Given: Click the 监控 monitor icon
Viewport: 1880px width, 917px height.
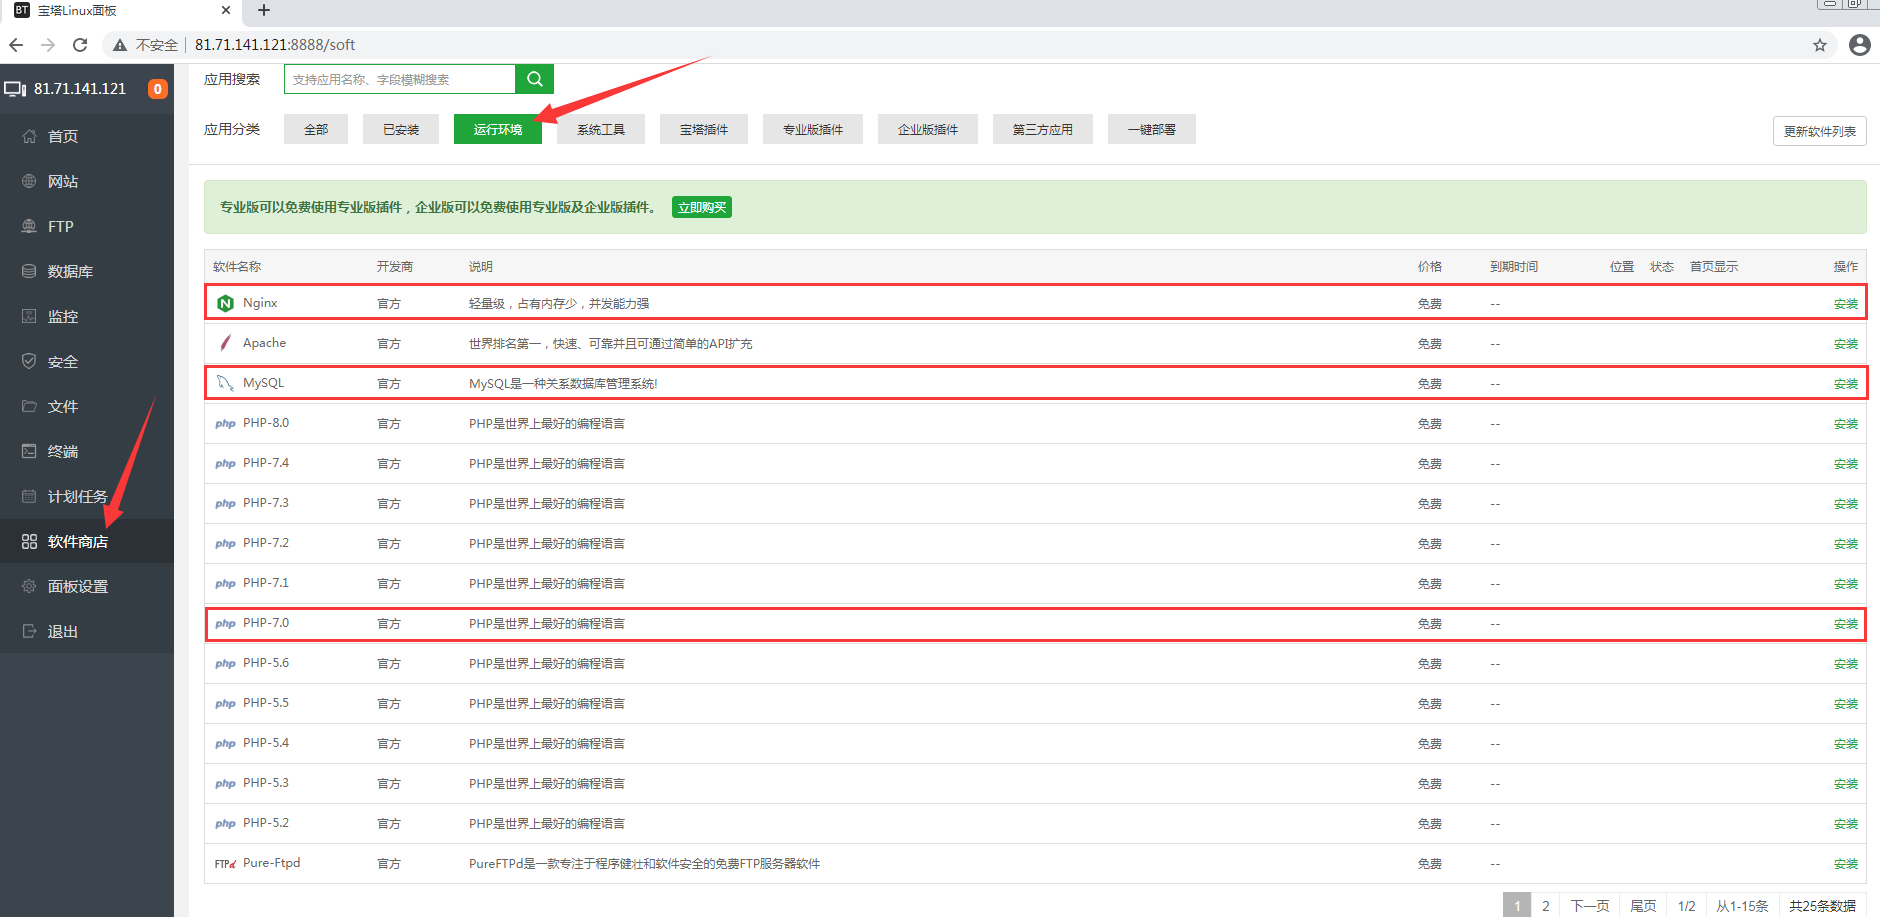Looking at the screenshot, I should (29, 316).
